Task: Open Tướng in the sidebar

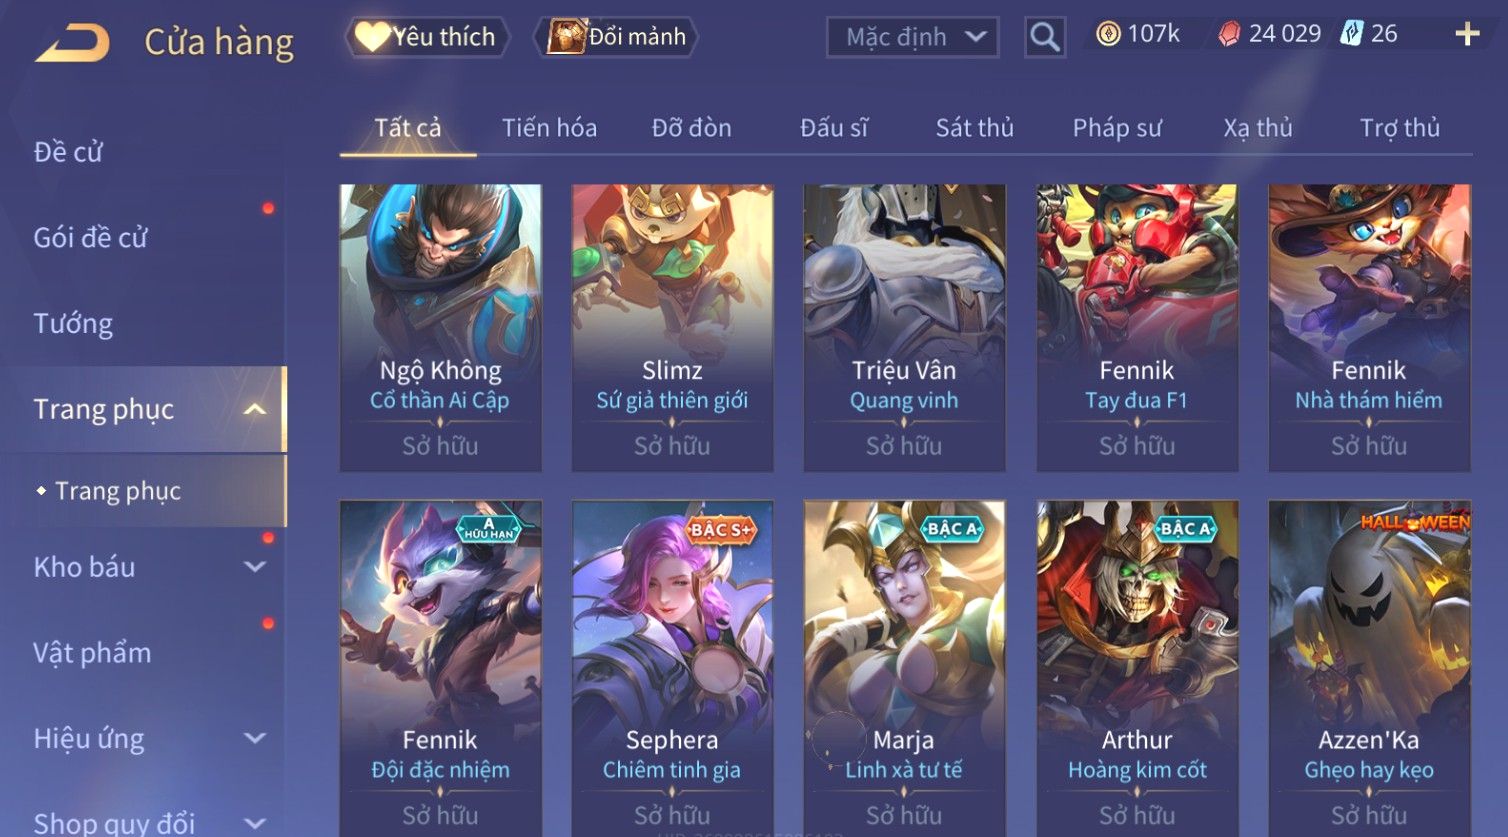Action: 73,323
